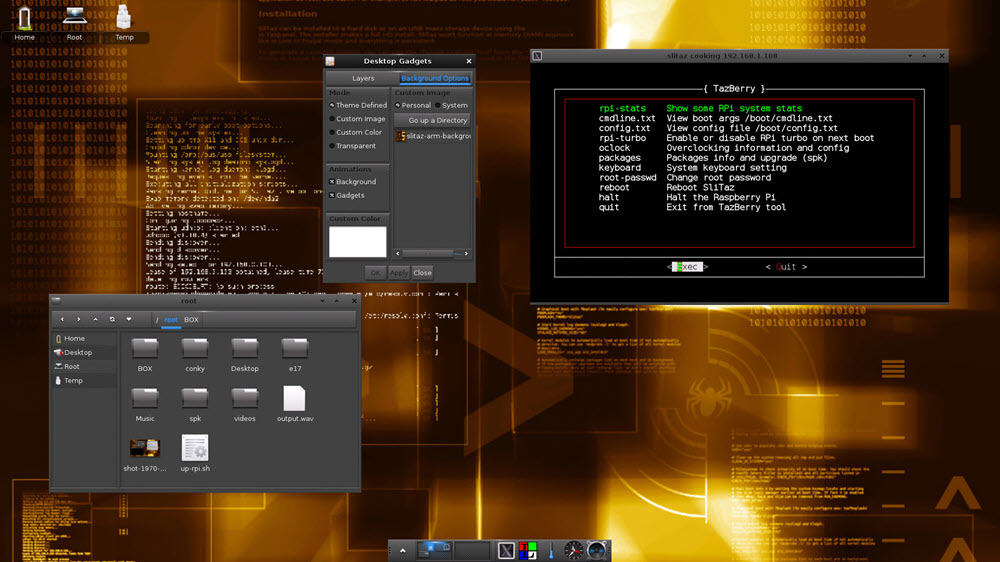Viewport: 1000px width, 562px height.
Task: Select the Custom Image mode radio button
Action: 333,119
